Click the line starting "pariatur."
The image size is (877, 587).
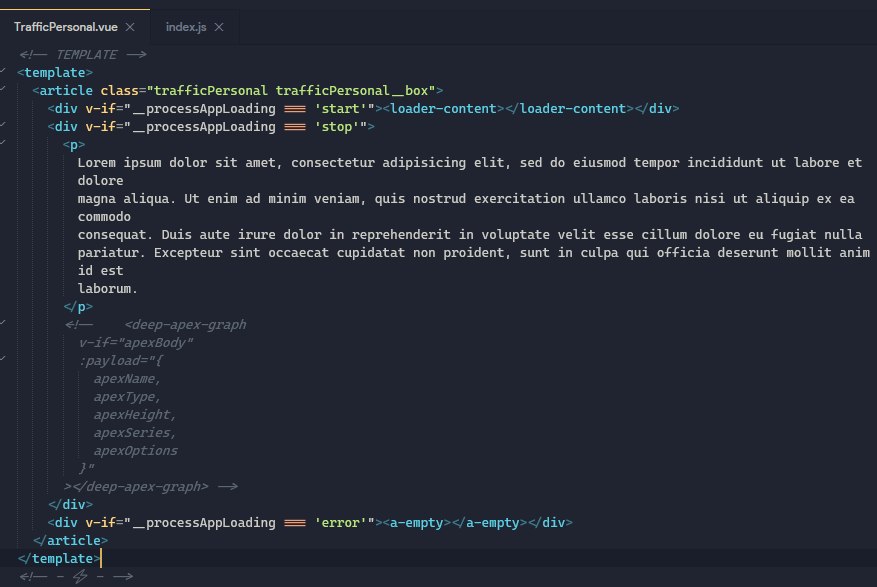[x=474, y=253]
